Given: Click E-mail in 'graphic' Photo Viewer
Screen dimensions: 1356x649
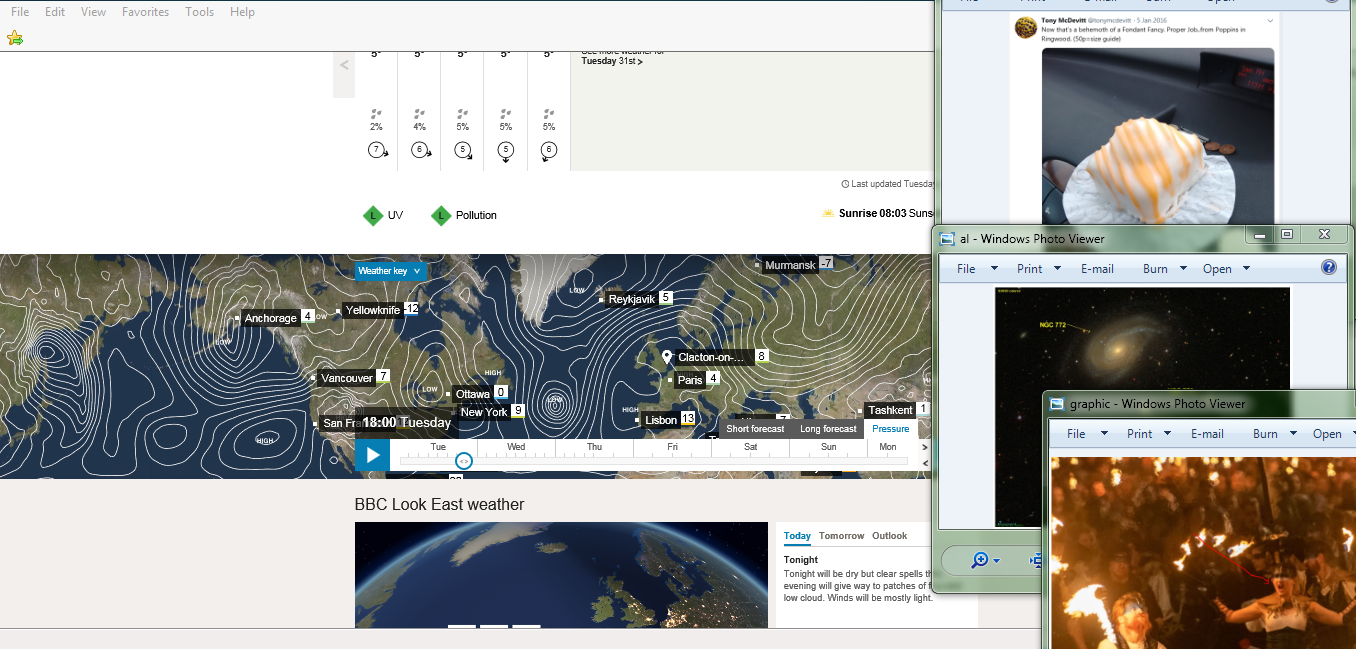Looking at the screenshot, I should click(x=1207, y=434).
